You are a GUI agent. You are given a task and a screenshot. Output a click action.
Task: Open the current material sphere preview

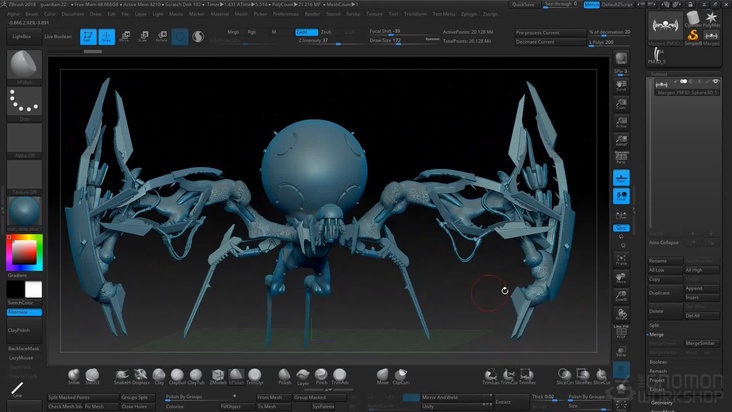point(24,211)
